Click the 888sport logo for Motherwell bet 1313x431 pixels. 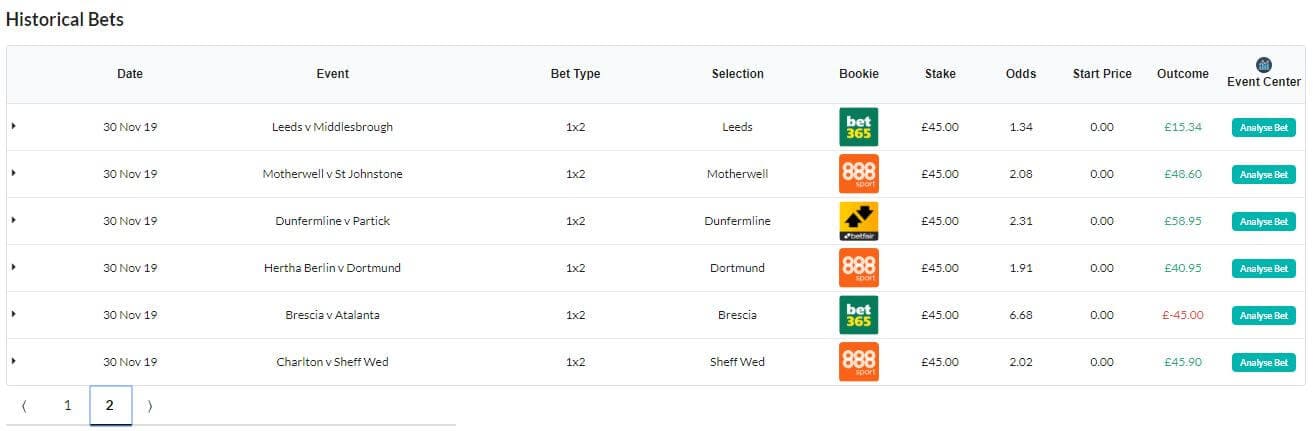[x=858, y=174]
